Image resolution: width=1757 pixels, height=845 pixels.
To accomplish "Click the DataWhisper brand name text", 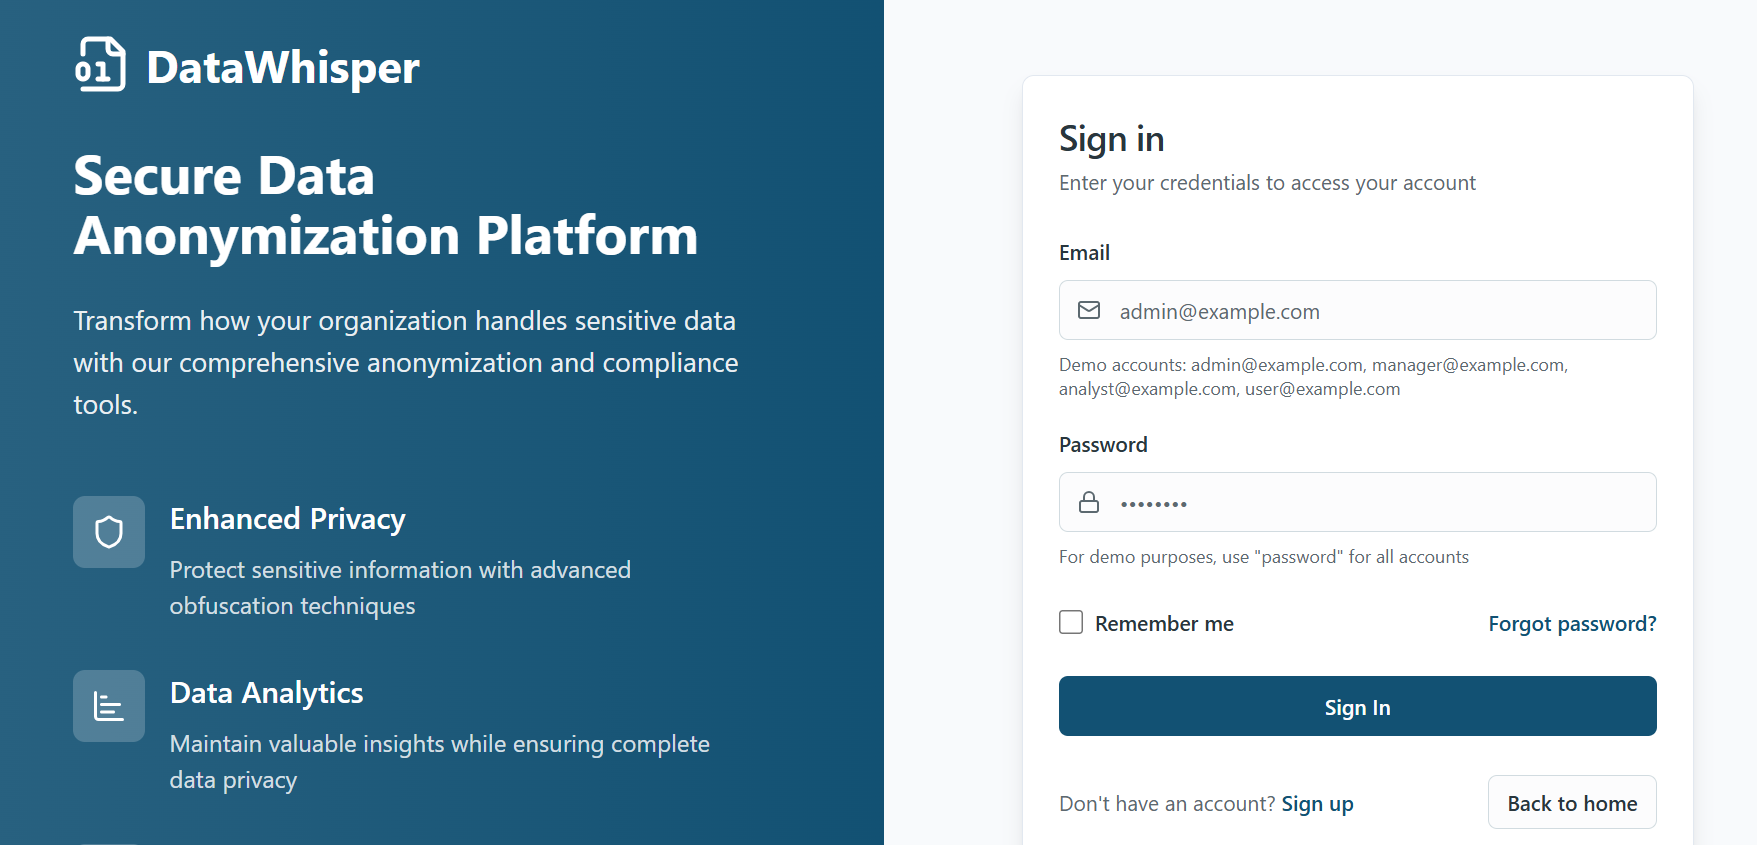I will [283, 68].
